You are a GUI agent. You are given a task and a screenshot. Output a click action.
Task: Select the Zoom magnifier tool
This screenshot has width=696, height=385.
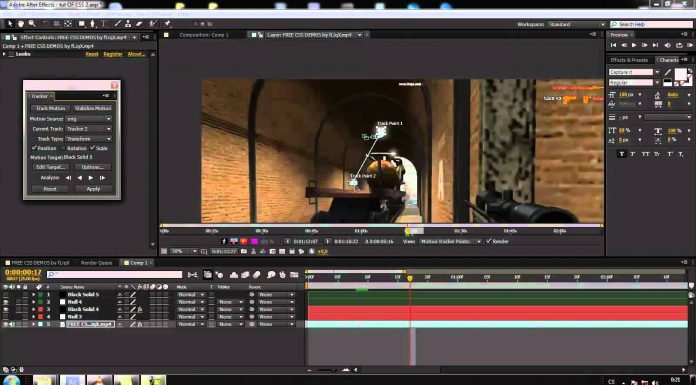pyautogui.click(x=32, y=24)
